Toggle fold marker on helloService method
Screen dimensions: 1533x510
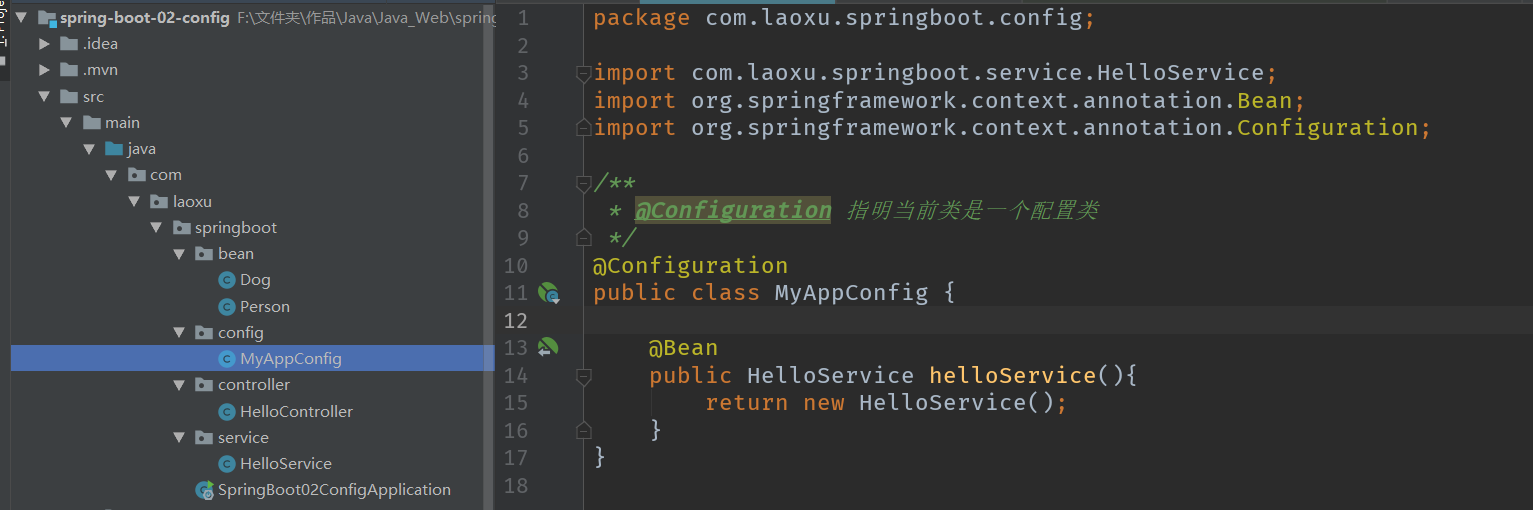[583, 376]
